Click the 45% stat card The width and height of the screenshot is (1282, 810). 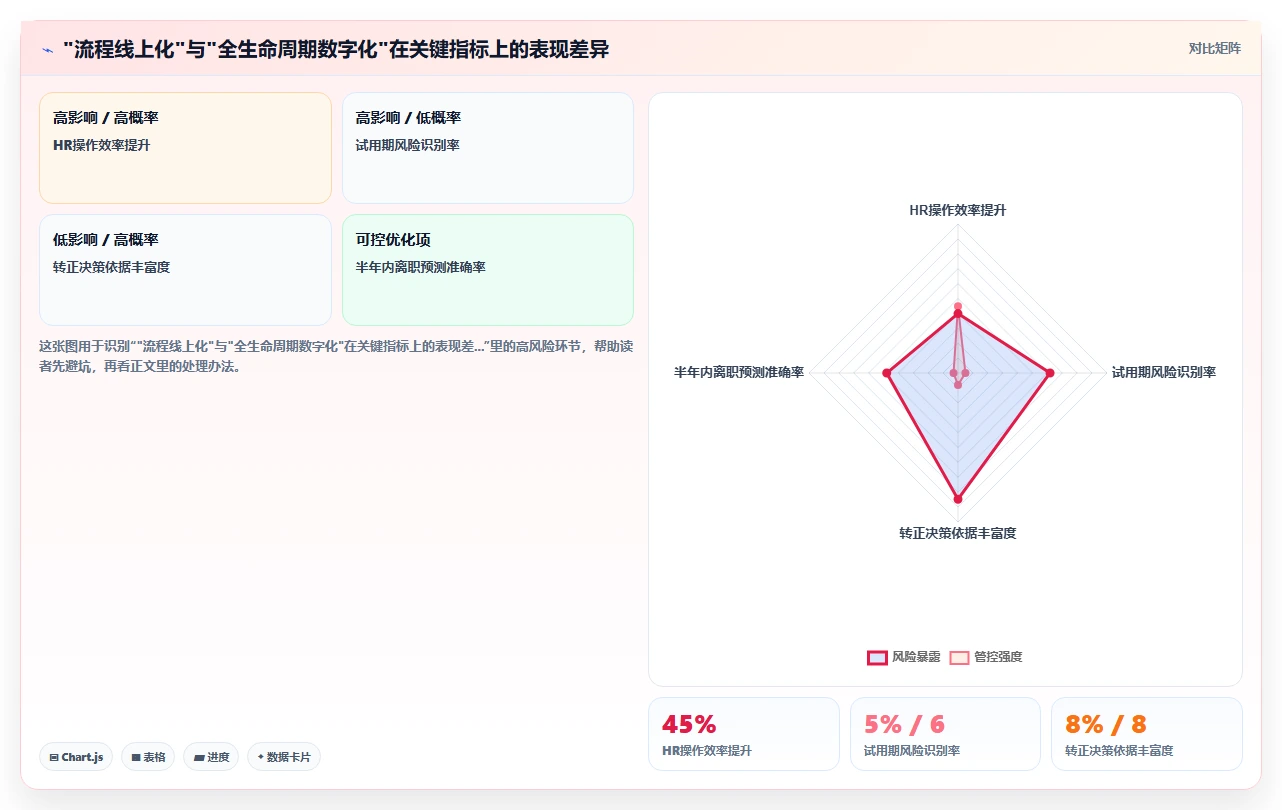744,734
